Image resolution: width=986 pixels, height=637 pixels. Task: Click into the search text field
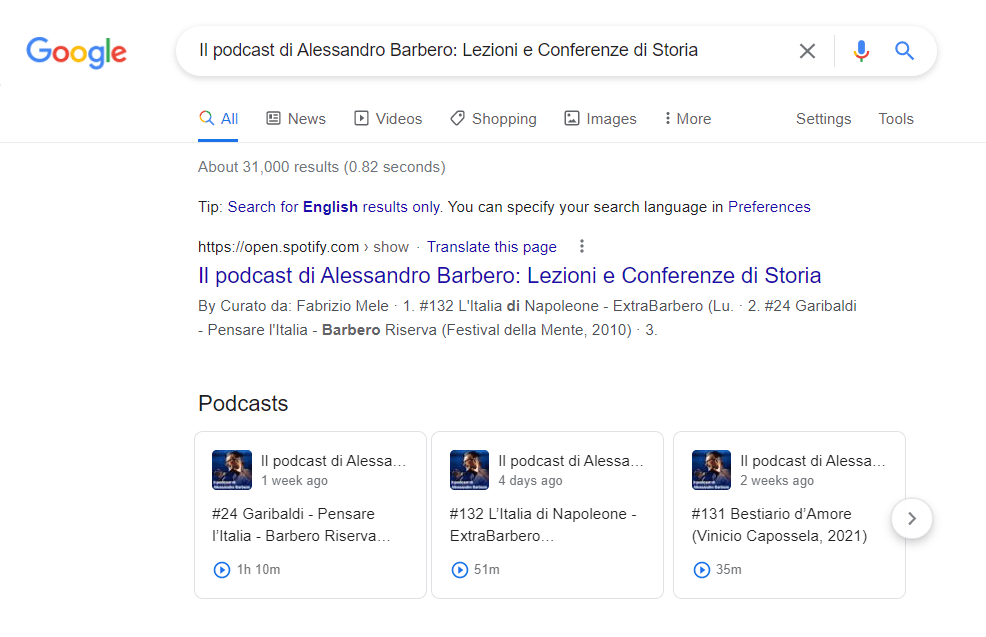(x=480, y=51)
